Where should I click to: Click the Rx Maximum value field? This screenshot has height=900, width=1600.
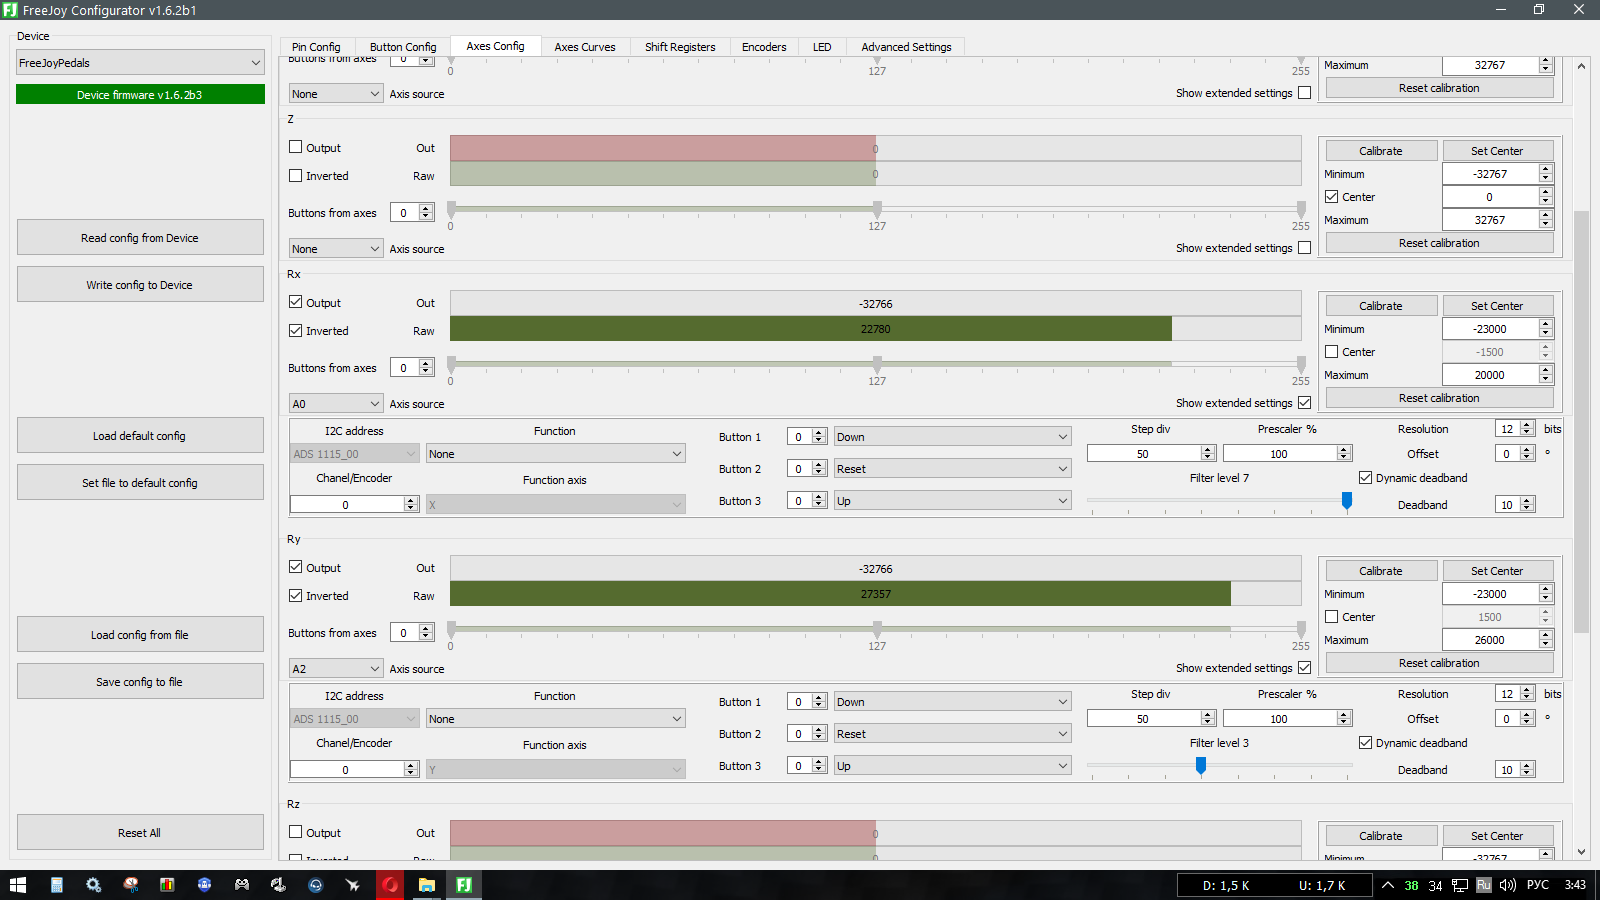coord(1489,375)
